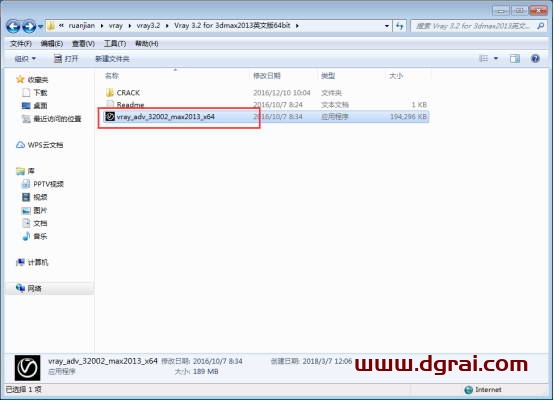
Task: Select vray_adv_32002_max2013_x64 installer file
Action: (166, 117)
